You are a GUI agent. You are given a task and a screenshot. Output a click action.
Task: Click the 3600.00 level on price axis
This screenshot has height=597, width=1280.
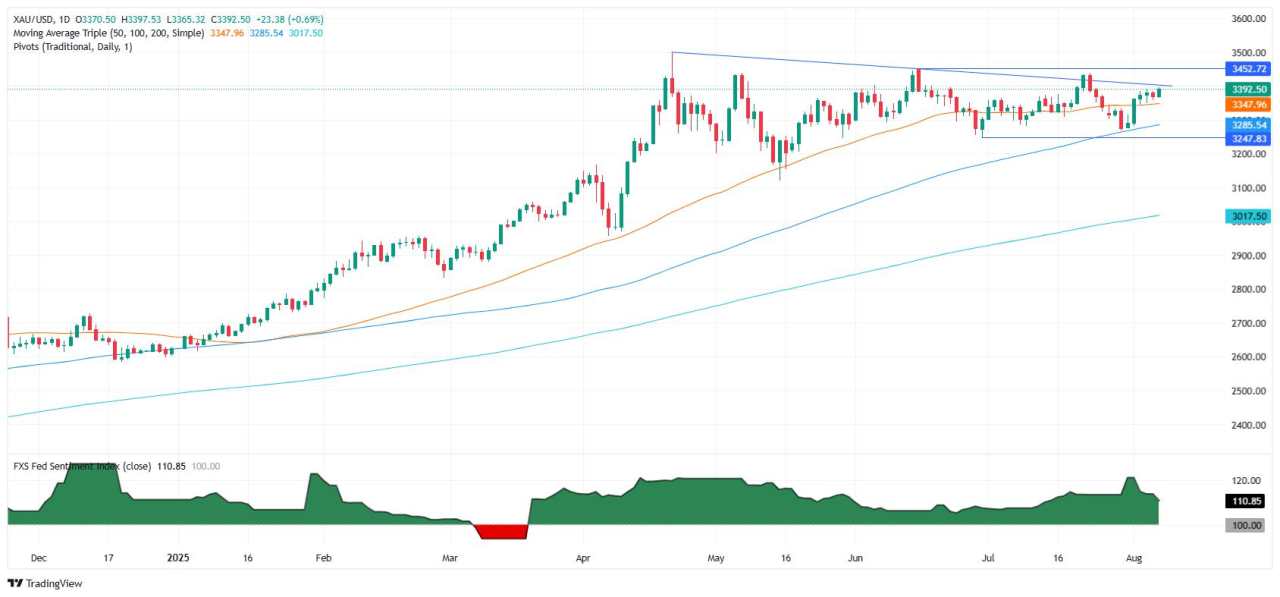(x=1248, y=19)
